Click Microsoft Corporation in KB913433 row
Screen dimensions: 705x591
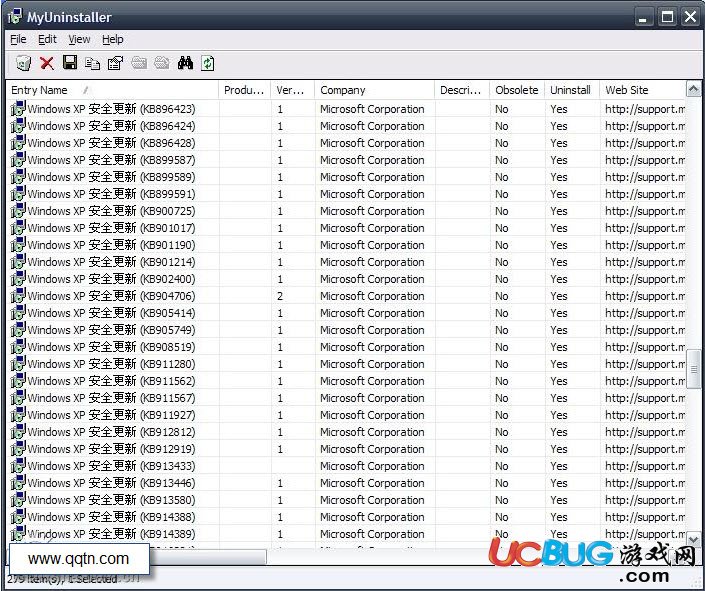pyautogui.click(x=372, y=466)
